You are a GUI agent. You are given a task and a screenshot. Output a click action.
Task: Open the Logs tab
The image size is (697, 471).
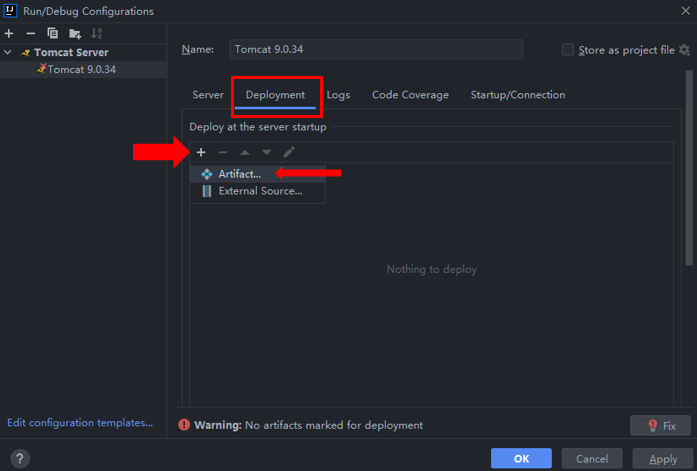coord(338,95)
